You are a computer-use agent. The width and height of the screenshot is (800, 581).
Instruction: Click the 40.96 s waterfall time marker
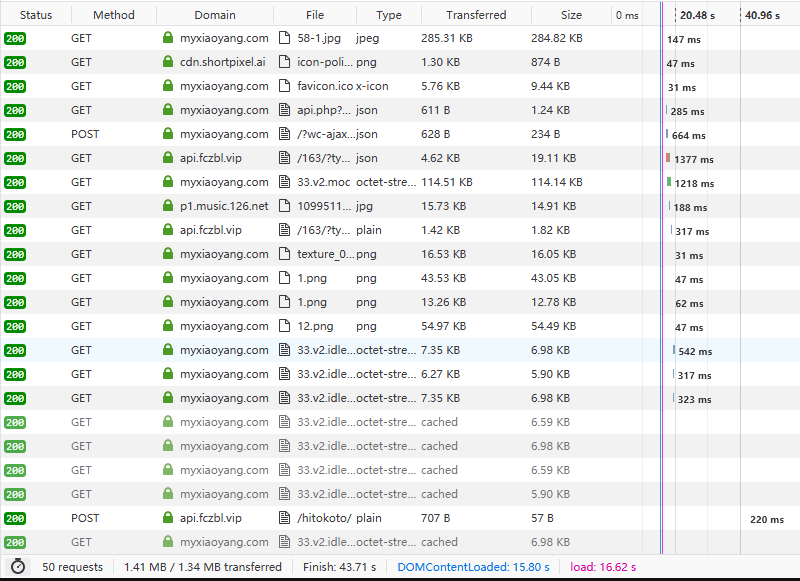(762, 15)
